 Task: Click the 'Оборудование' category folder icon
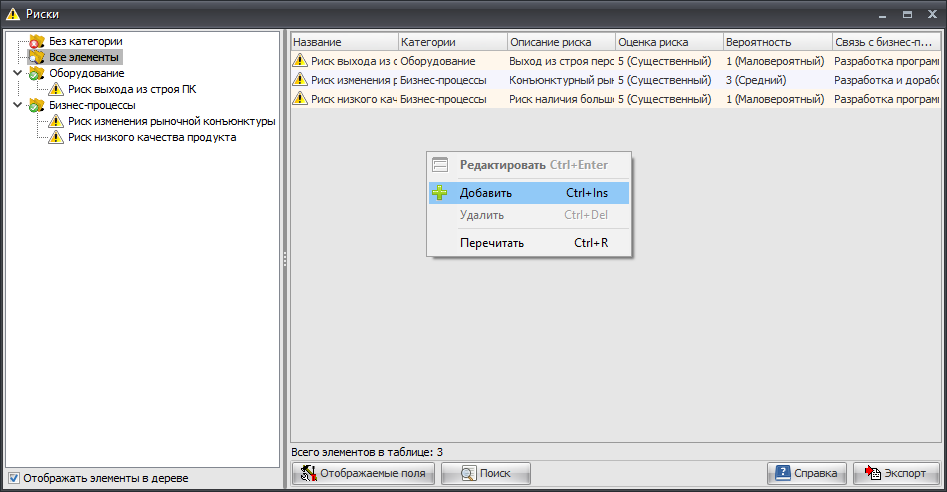pyautogui.click(x=37, y=73)
